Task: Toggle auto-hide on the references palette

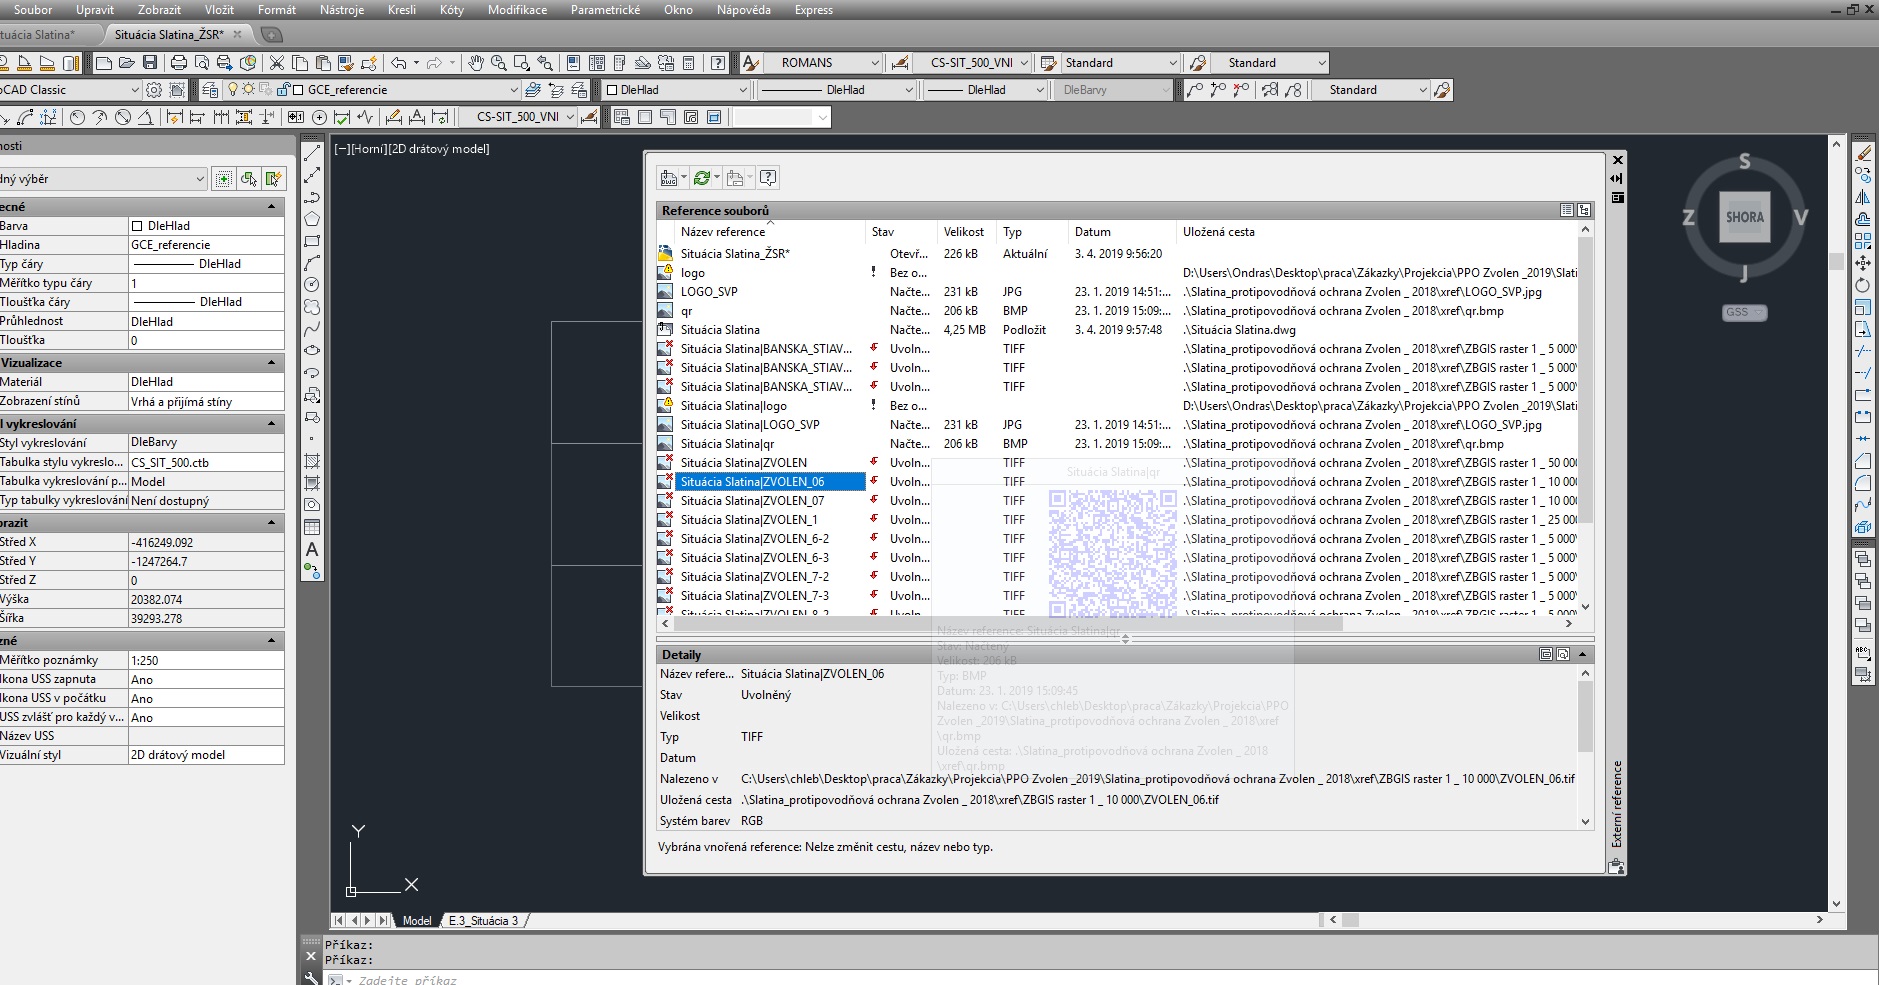Action: (1617, 178)
